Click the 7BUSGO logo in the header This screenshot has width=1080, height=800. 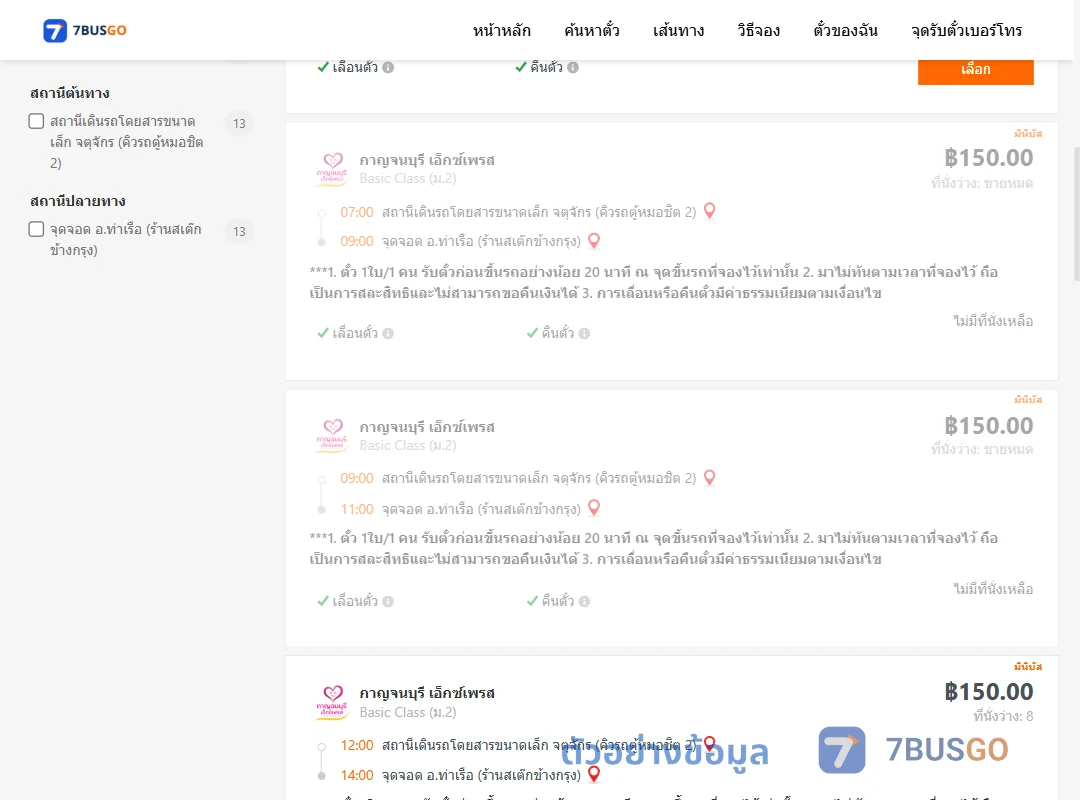pyautogui.click(x=85, y=30)
